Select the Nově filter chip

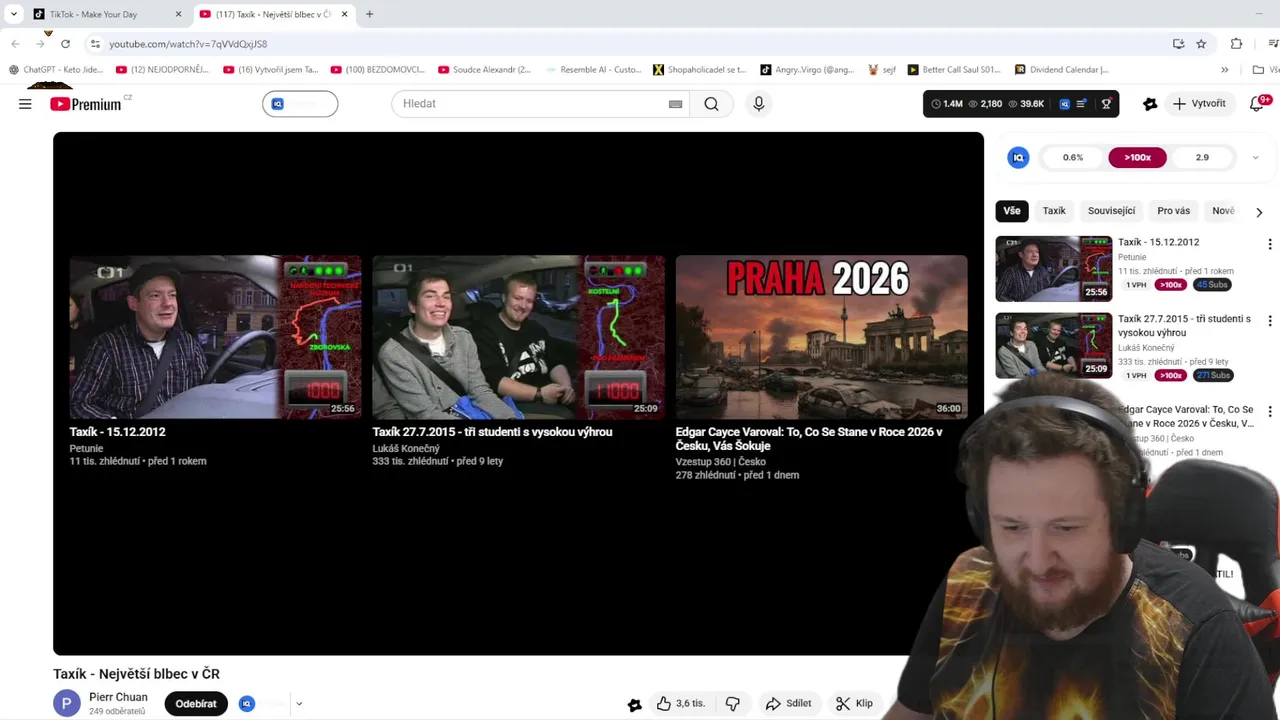pyautogui.click(x=1223, y=211)
